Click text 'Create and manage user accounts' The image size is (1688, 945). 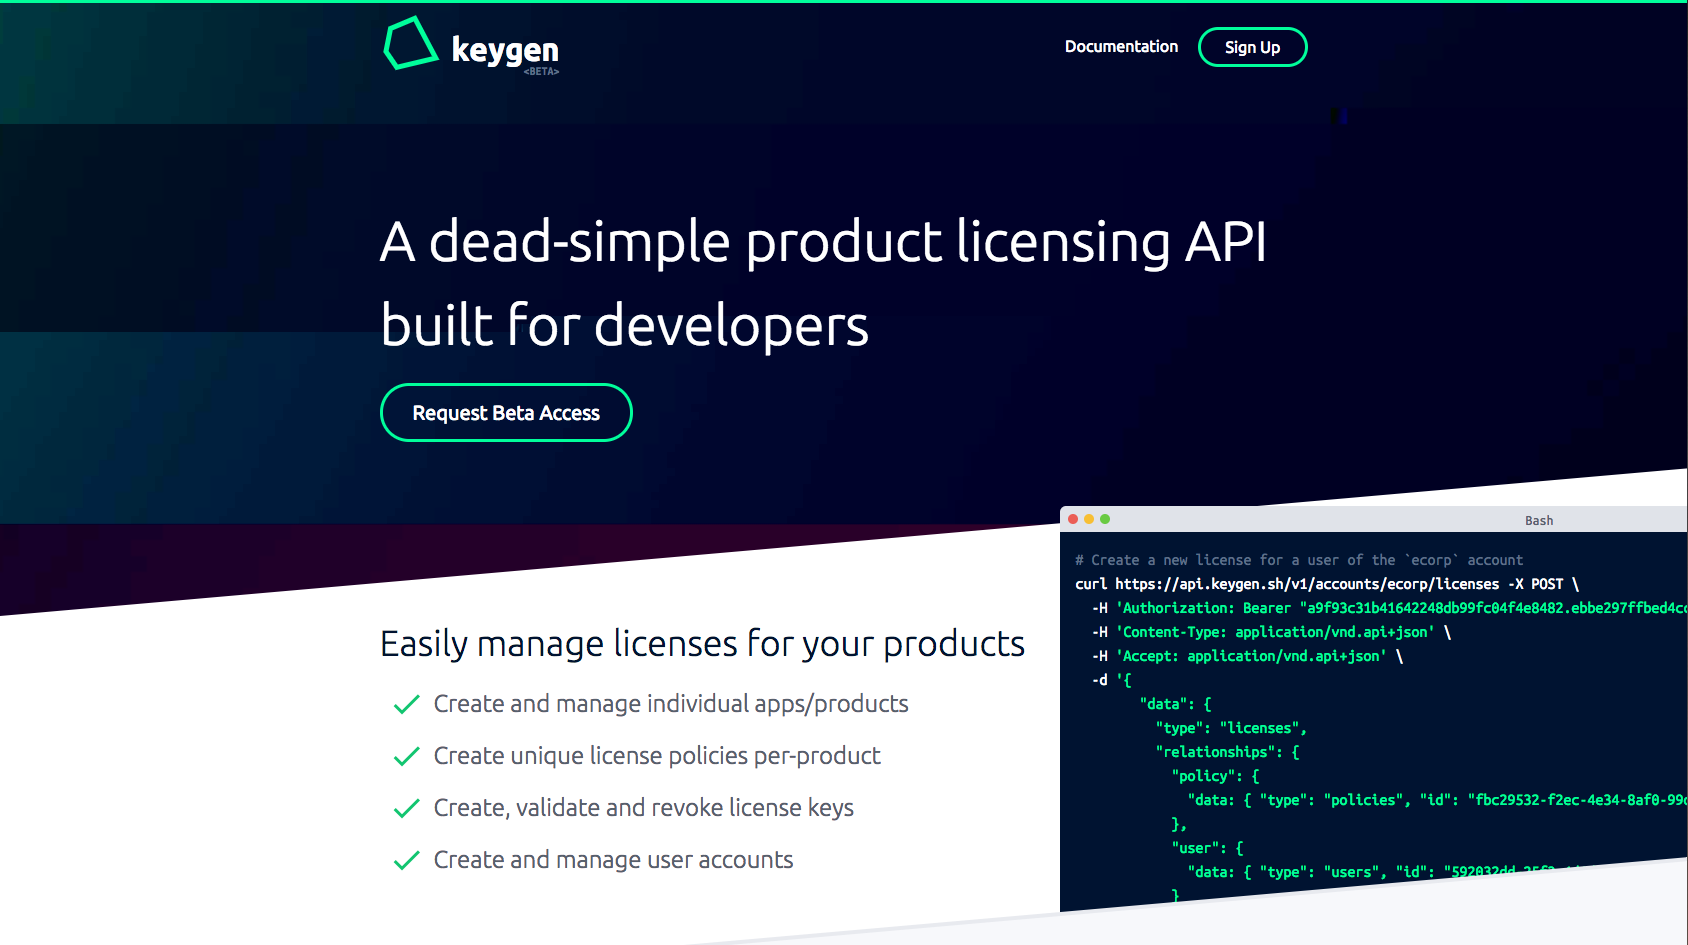click(x=613, y=860)
